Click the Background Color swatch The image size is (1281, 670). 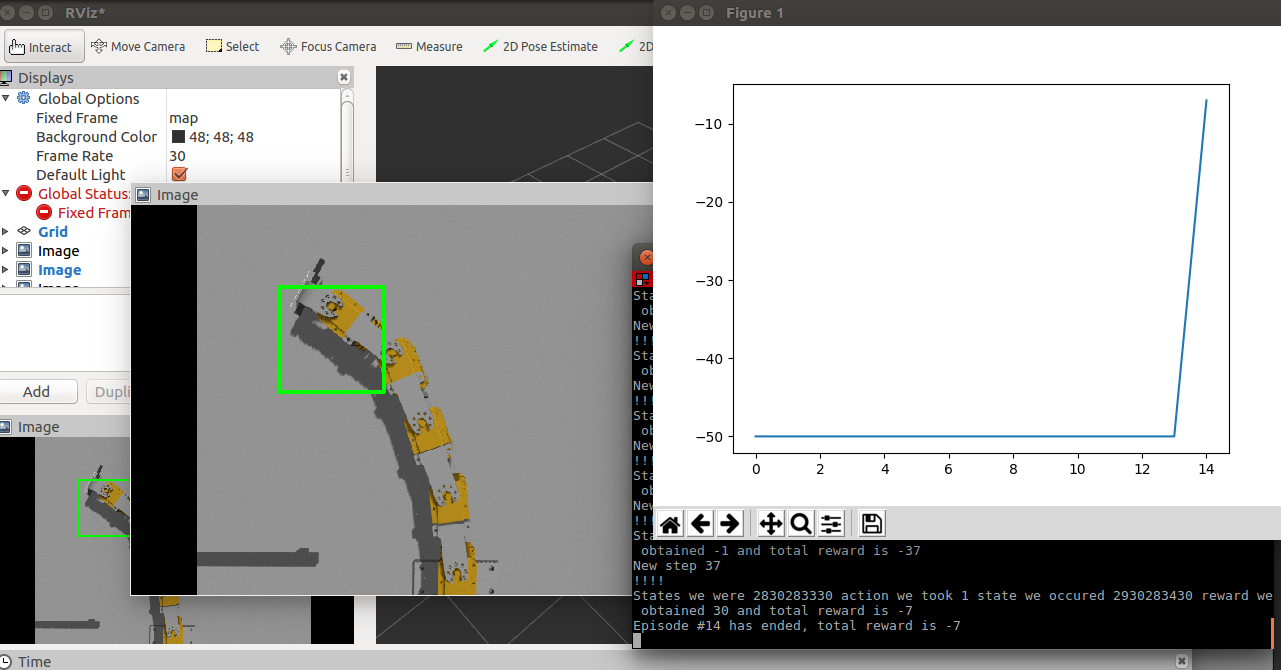click(178, 136)
